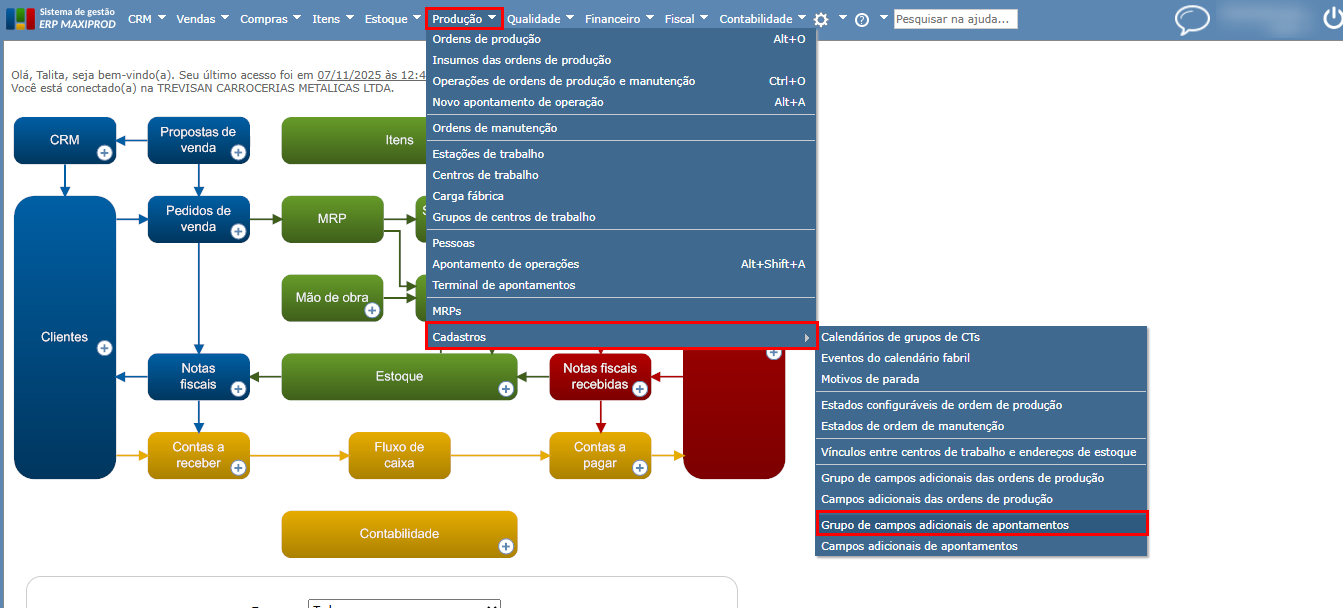Click the Contas a receber box
The image size is (1343, 608).
pos(198,455)
